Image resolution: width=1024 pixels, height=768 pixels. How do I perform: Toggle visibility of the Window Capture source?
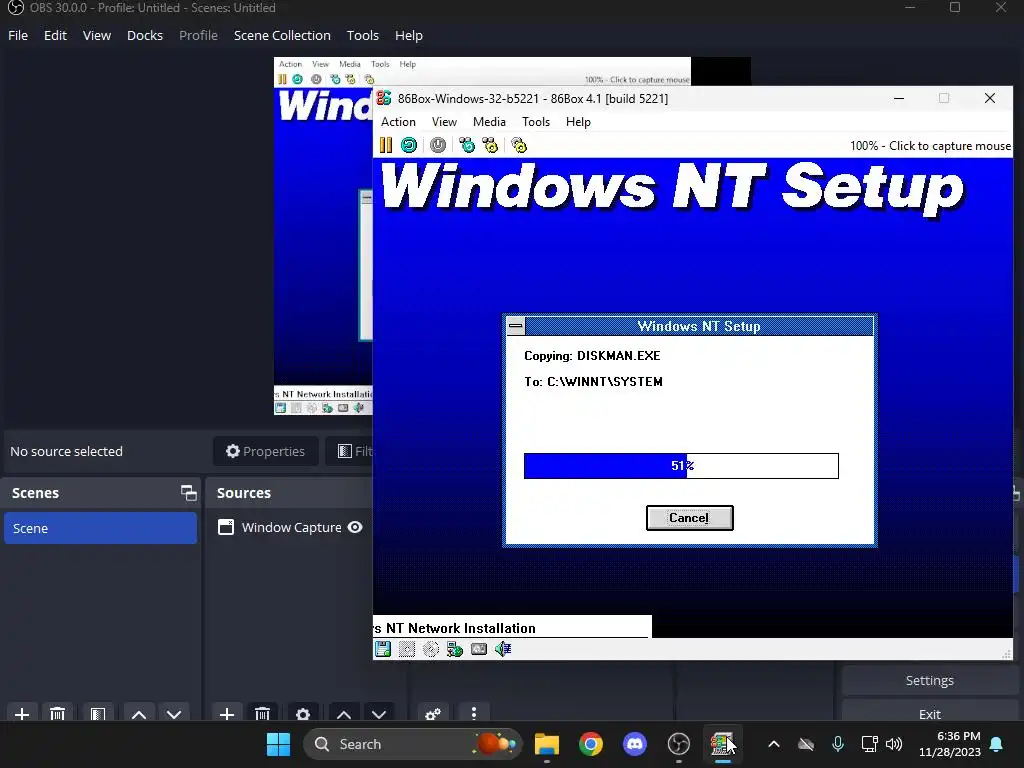[x=355, y=527]
